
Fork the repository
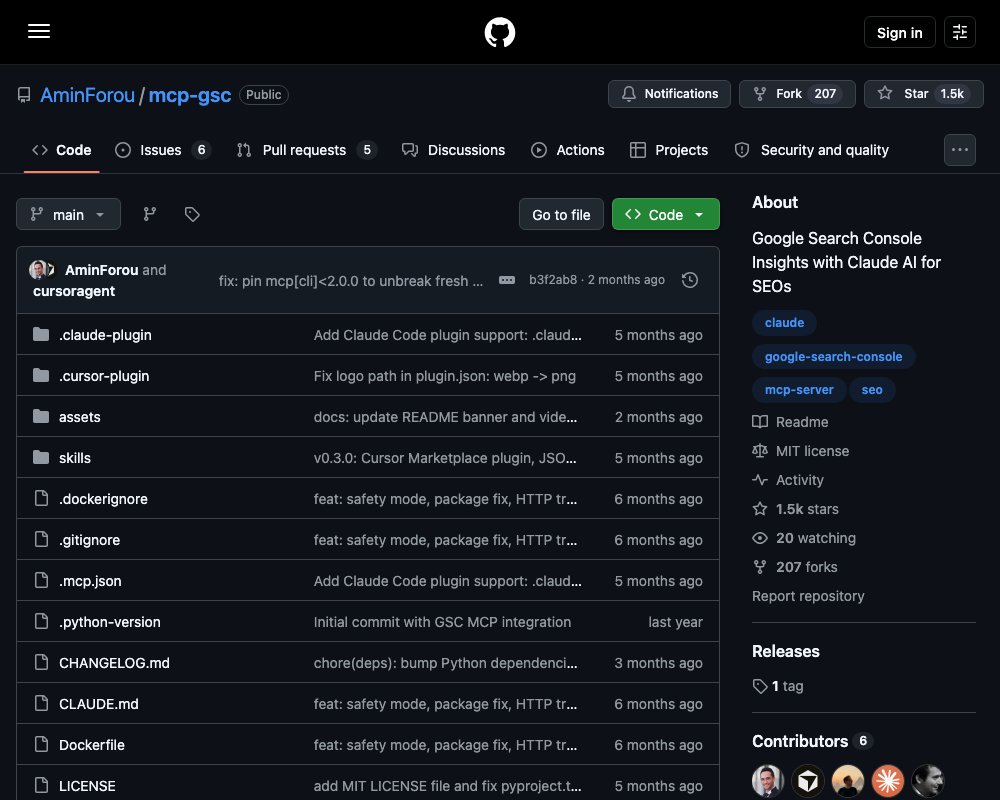pyautogui.click(x=797, y=94)
